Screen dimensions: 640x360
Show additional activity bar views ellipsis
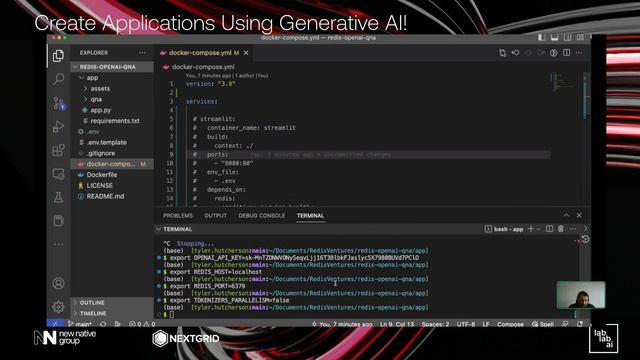click(58, 244)
